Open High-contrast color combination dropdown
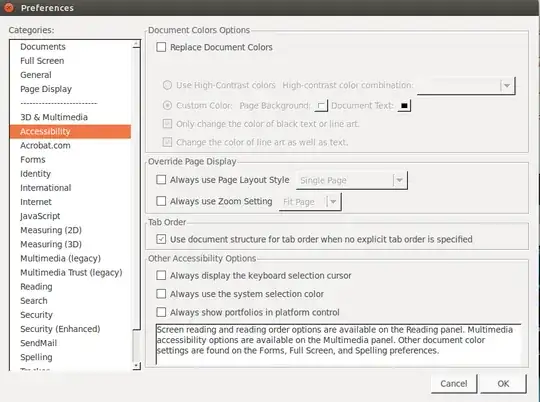This screenshot has width=540, height=402. (x=466, y=85)
